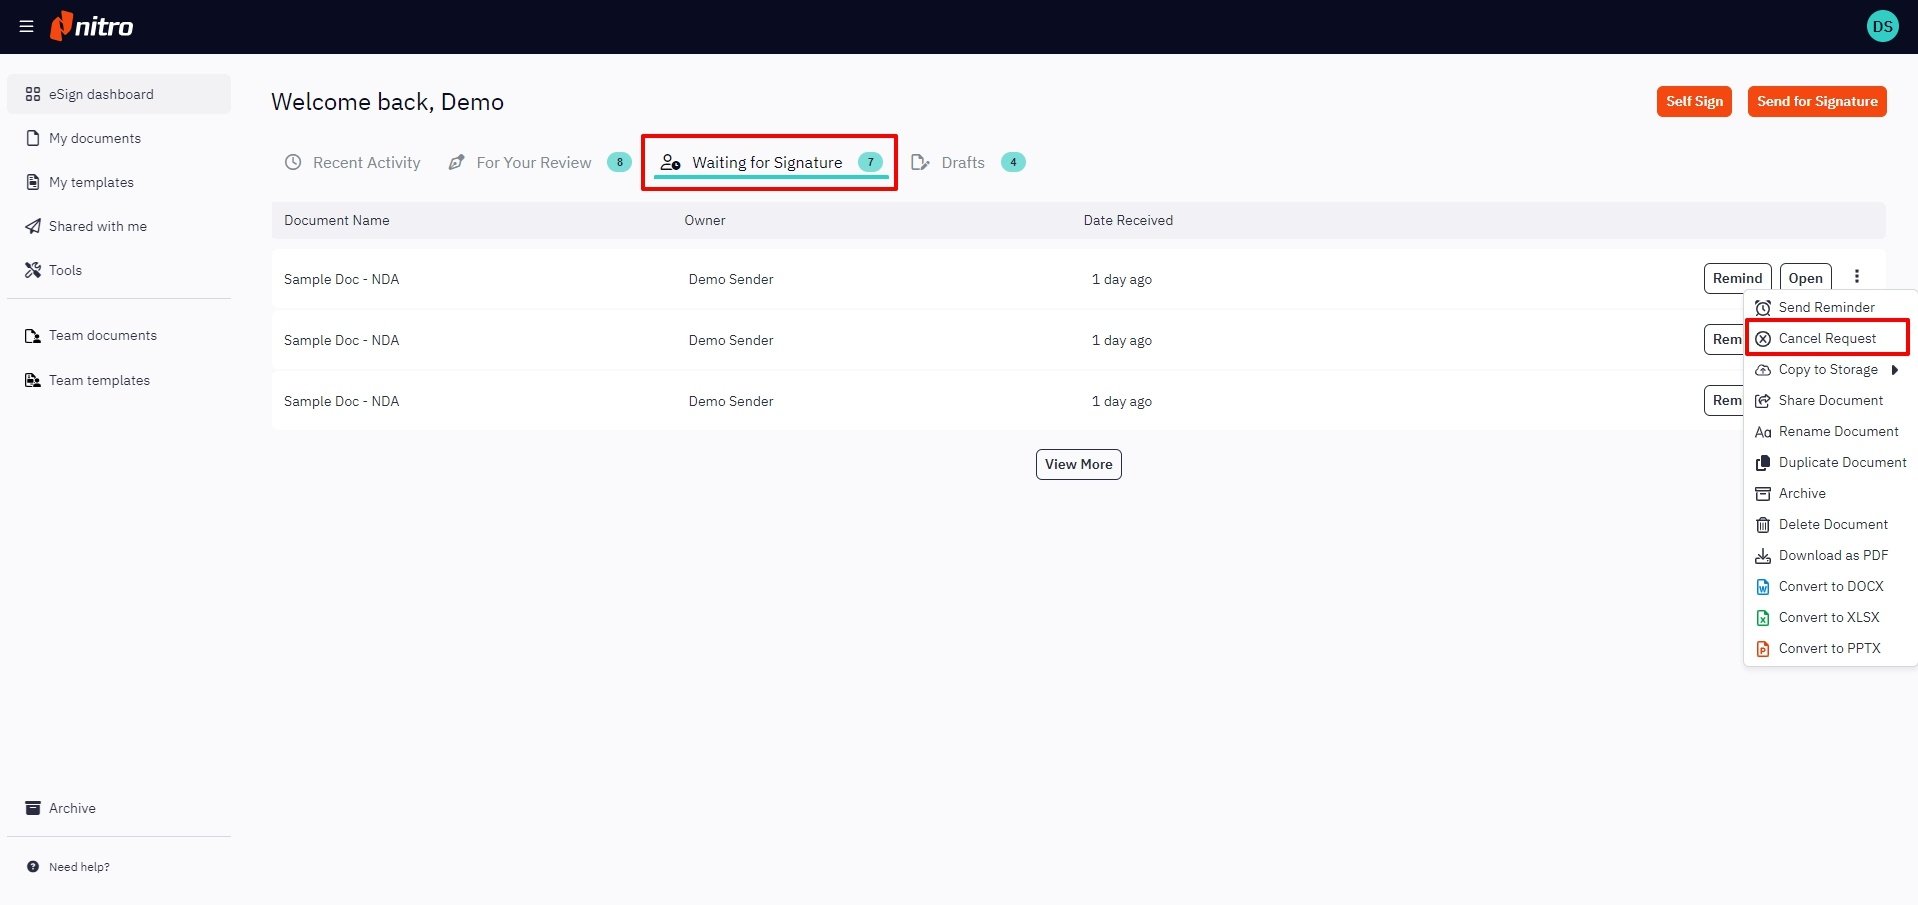Open the DS profile avatar menu
Image resolution: width=1918 pixels, height=905 pixels.
pyautogui.click(x=1883, y=26)
